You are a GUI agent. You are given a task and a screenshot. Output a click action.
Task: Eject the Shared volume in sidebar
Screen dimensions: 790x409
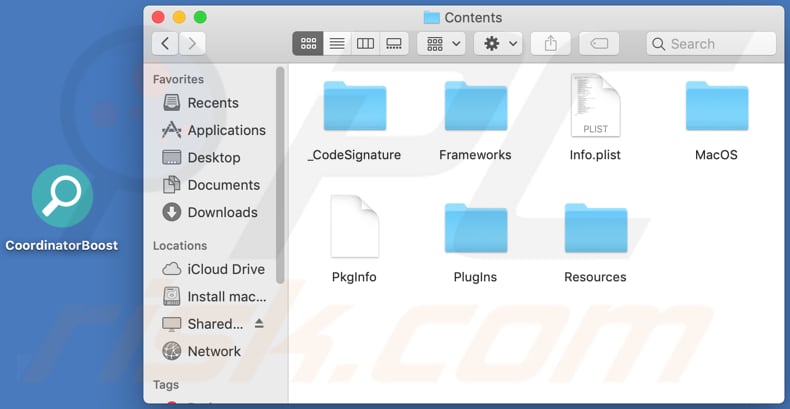pyautogui.click(x=259, y=324)
